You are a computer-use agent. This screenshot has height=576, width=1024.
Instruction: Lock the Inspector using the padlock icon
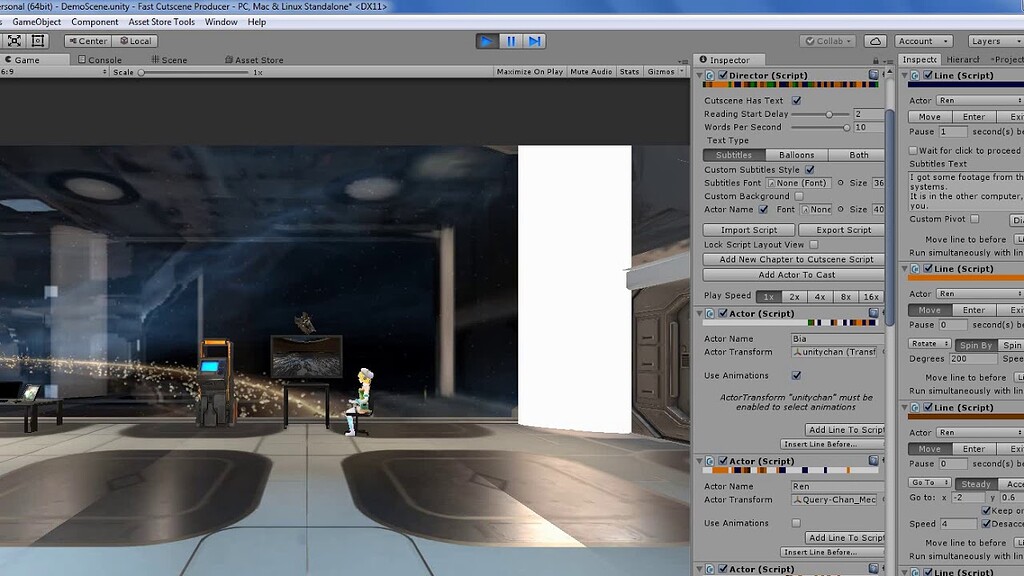pos(875,60)
